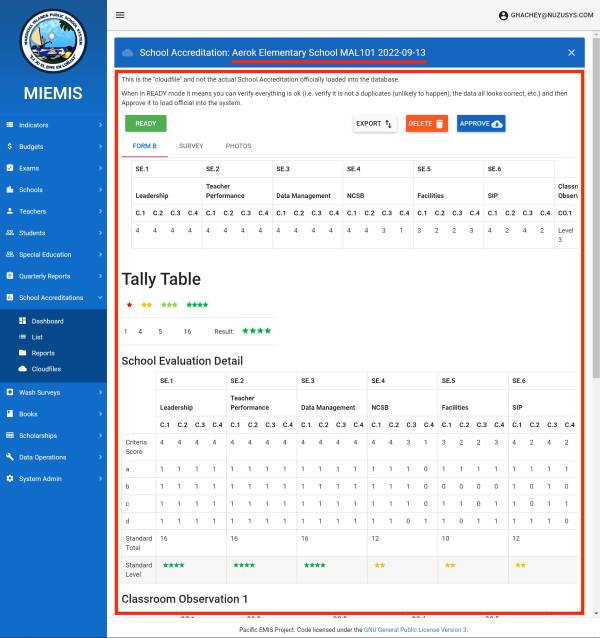
Task: Click the Indicators sidebar icon
Action: coord(10,125)
